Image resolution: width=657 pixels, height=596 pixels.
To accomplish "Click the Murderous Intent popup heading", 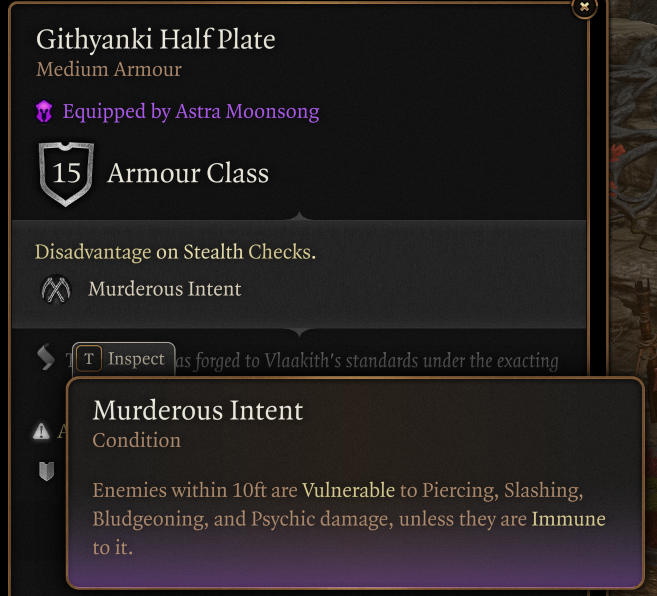I will click(197, 410).
